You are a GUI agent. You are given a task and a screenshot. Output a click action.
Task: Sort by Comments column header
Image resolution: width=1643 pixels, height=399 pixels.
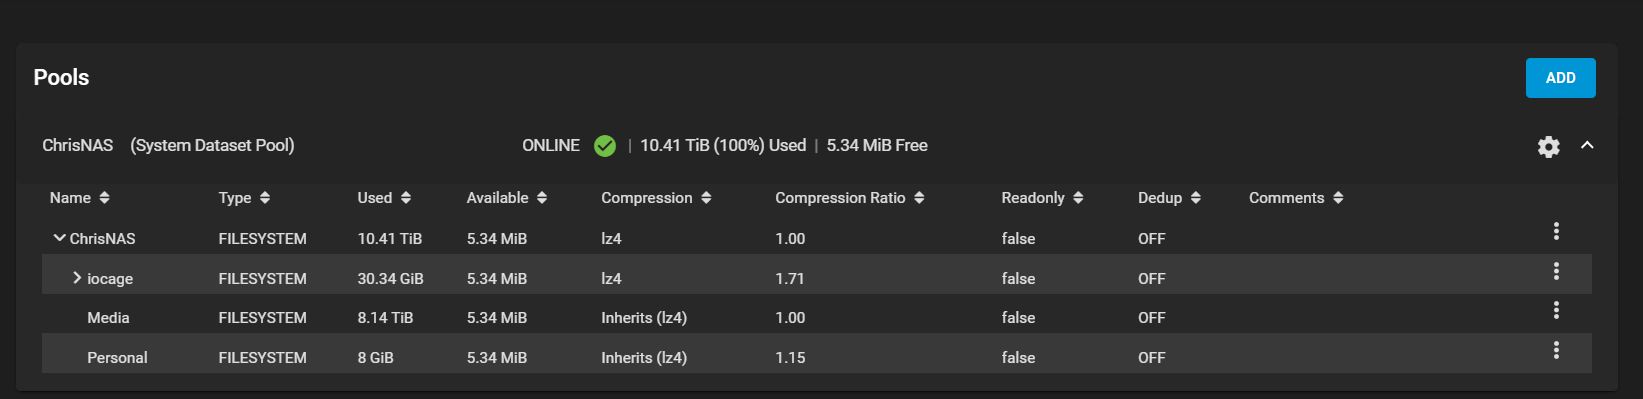tap(1296, 198)
